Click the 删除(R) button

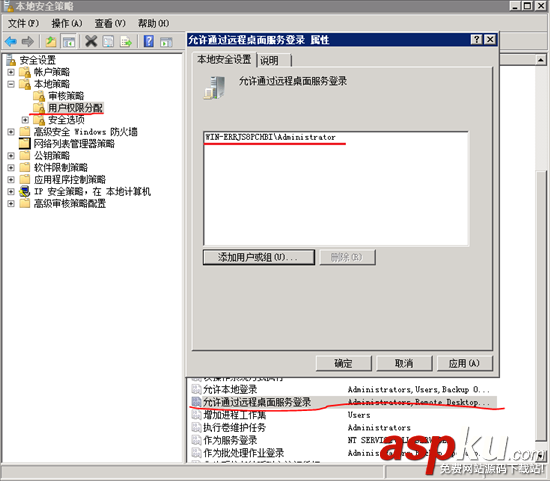pyautogui.click(x=347, y=258)
